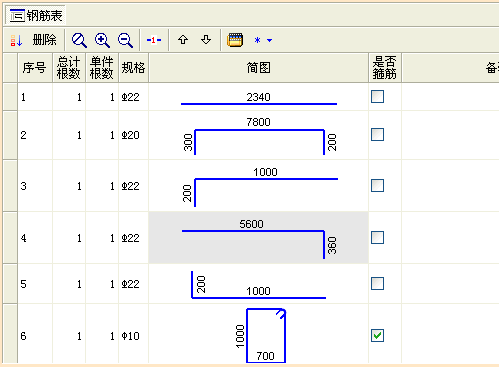Toggle the stirrup checkbox in row 5
The height and width of the screenshot is (367, 499).
(x=377, y=284)
